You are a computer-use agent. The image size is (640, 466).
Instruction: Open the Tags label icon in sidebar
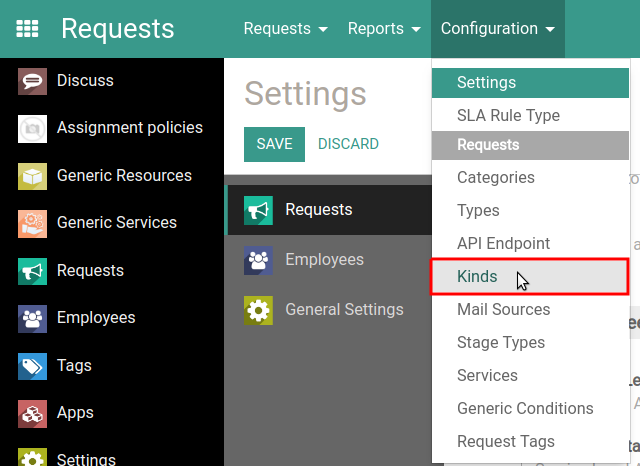click(x=32, y=366)
